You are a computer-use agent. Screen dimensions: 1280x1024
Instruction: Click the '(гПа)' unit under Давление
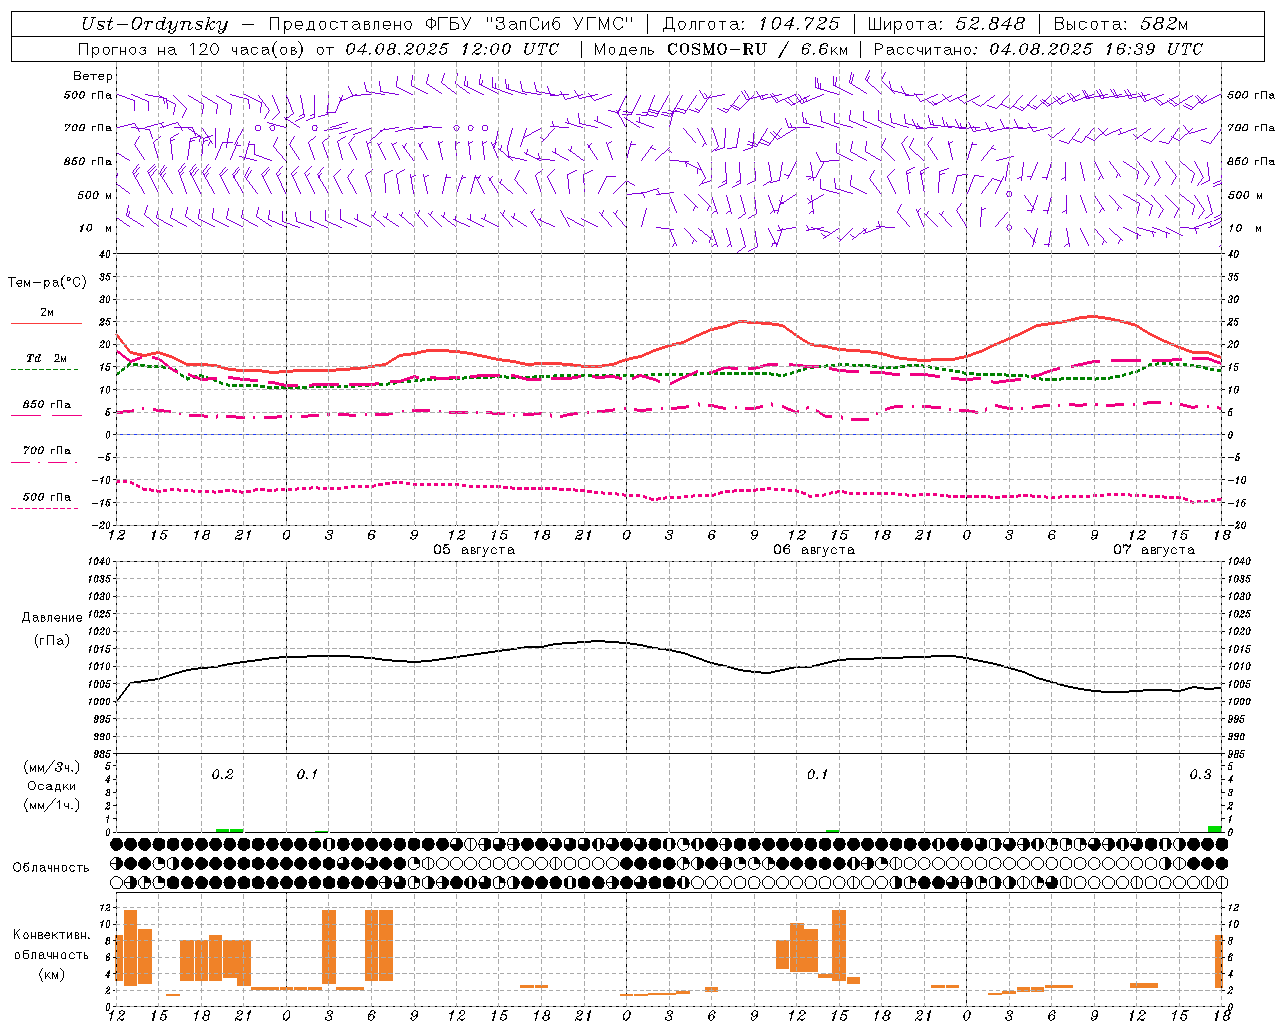point(52,640)
